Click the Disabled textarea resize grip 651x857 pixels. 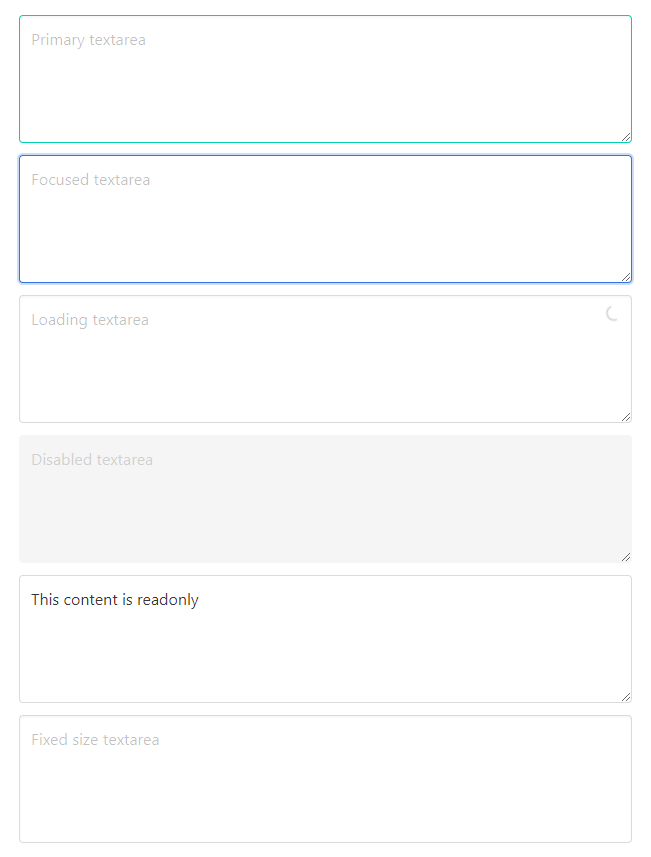pos(626,557)
